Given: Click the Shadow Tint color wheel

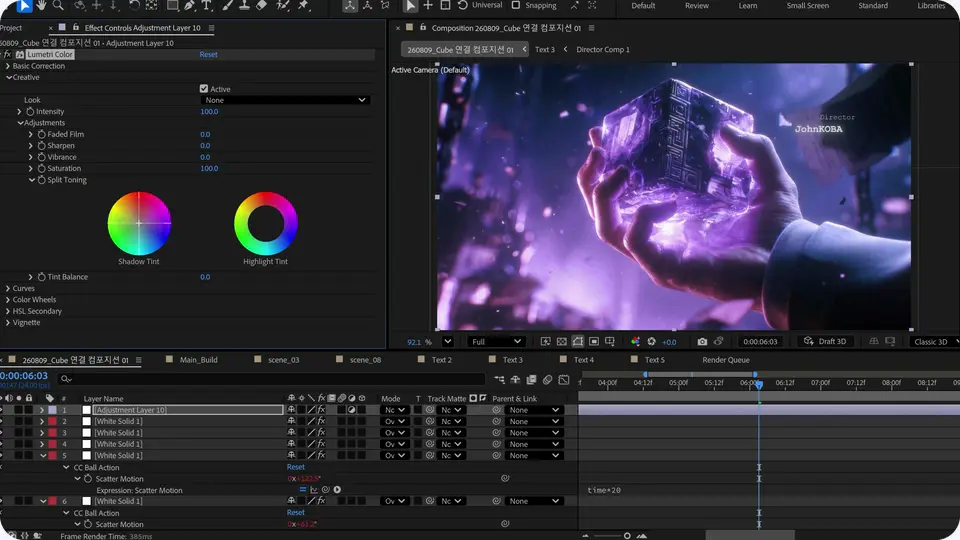Looking at the screenshot, I should [x=139, y=223].
